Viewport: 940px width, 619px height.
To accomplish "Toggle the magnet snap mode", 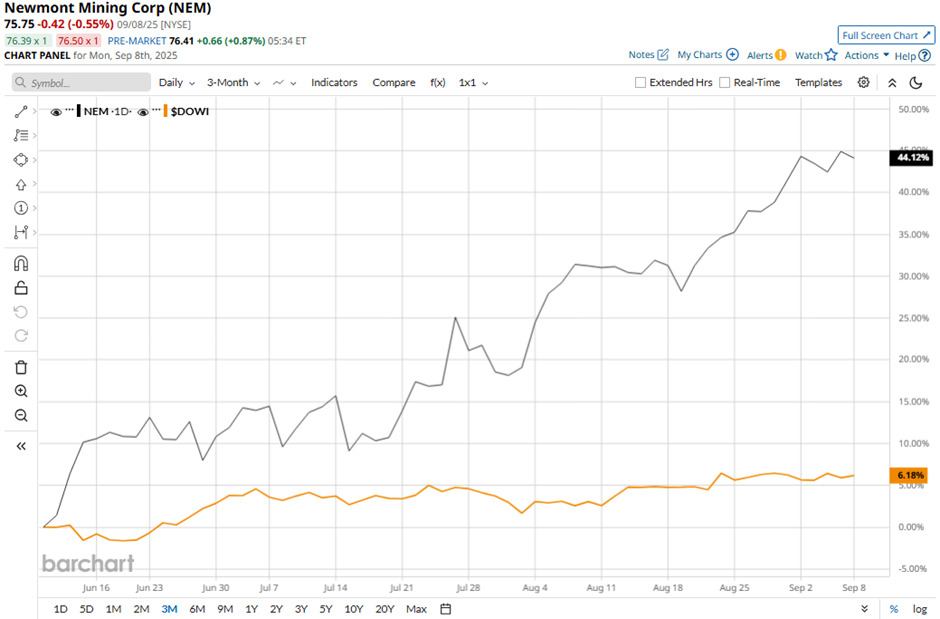I will pos(21,264).
